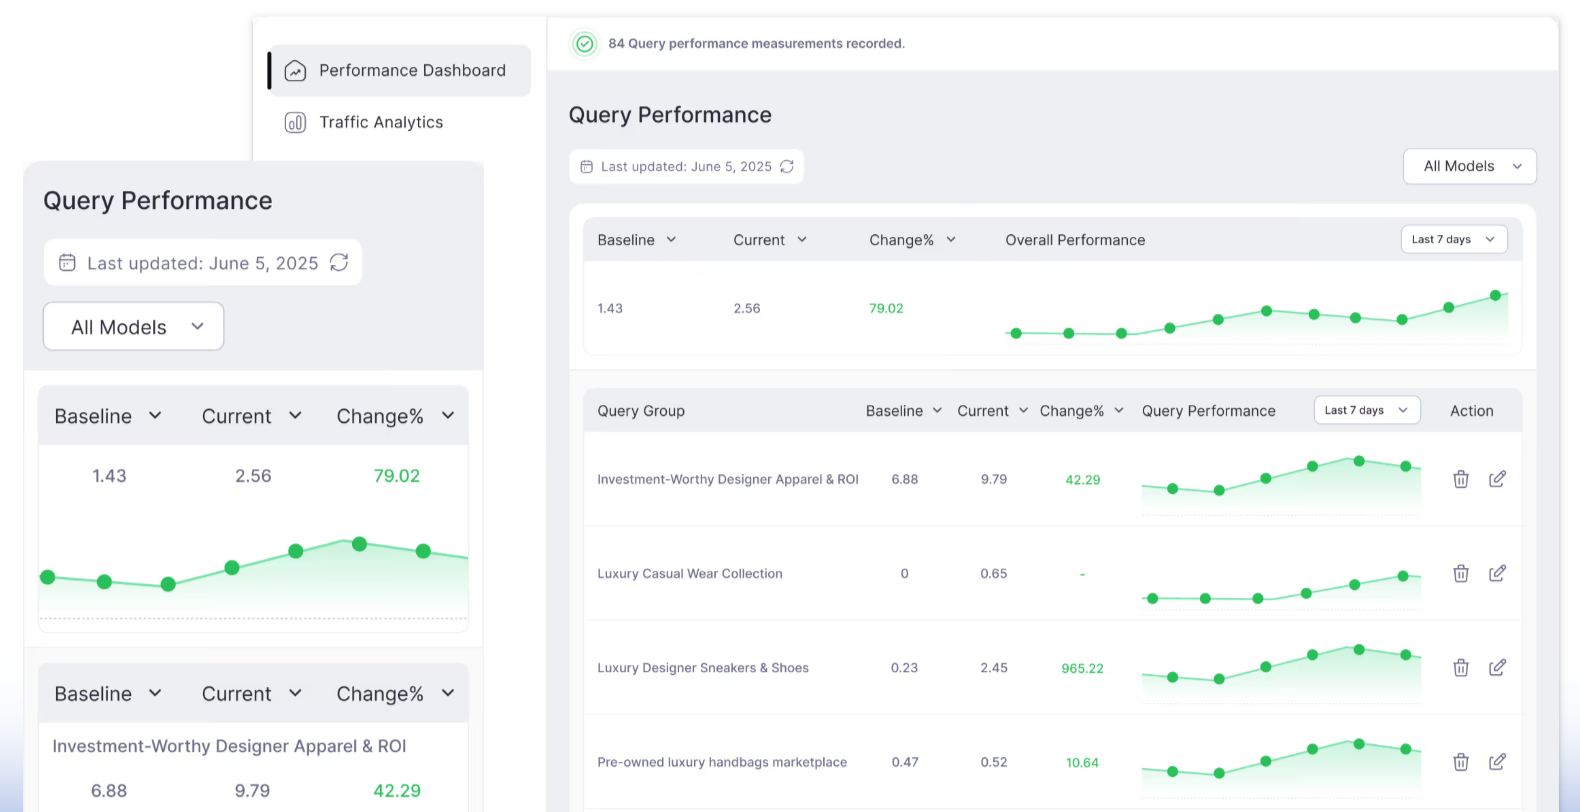Click refresh icon in left overlay card
Viewport: 1580px width, 812px height.
pyautogui.click(x=339, y=262)
